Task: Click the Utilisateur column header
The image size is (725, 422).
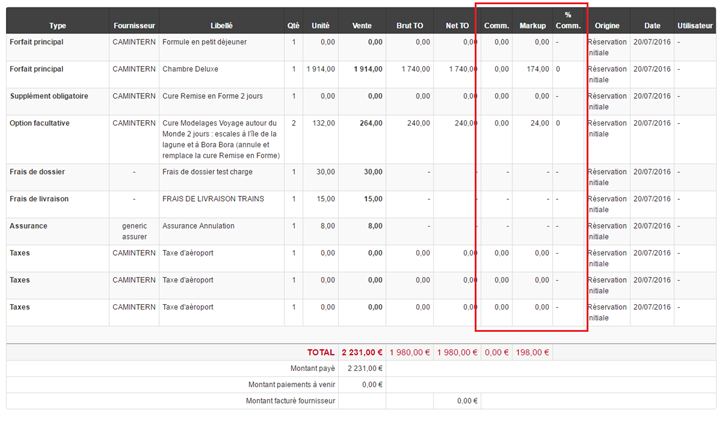Action: [x=695, y=25]
